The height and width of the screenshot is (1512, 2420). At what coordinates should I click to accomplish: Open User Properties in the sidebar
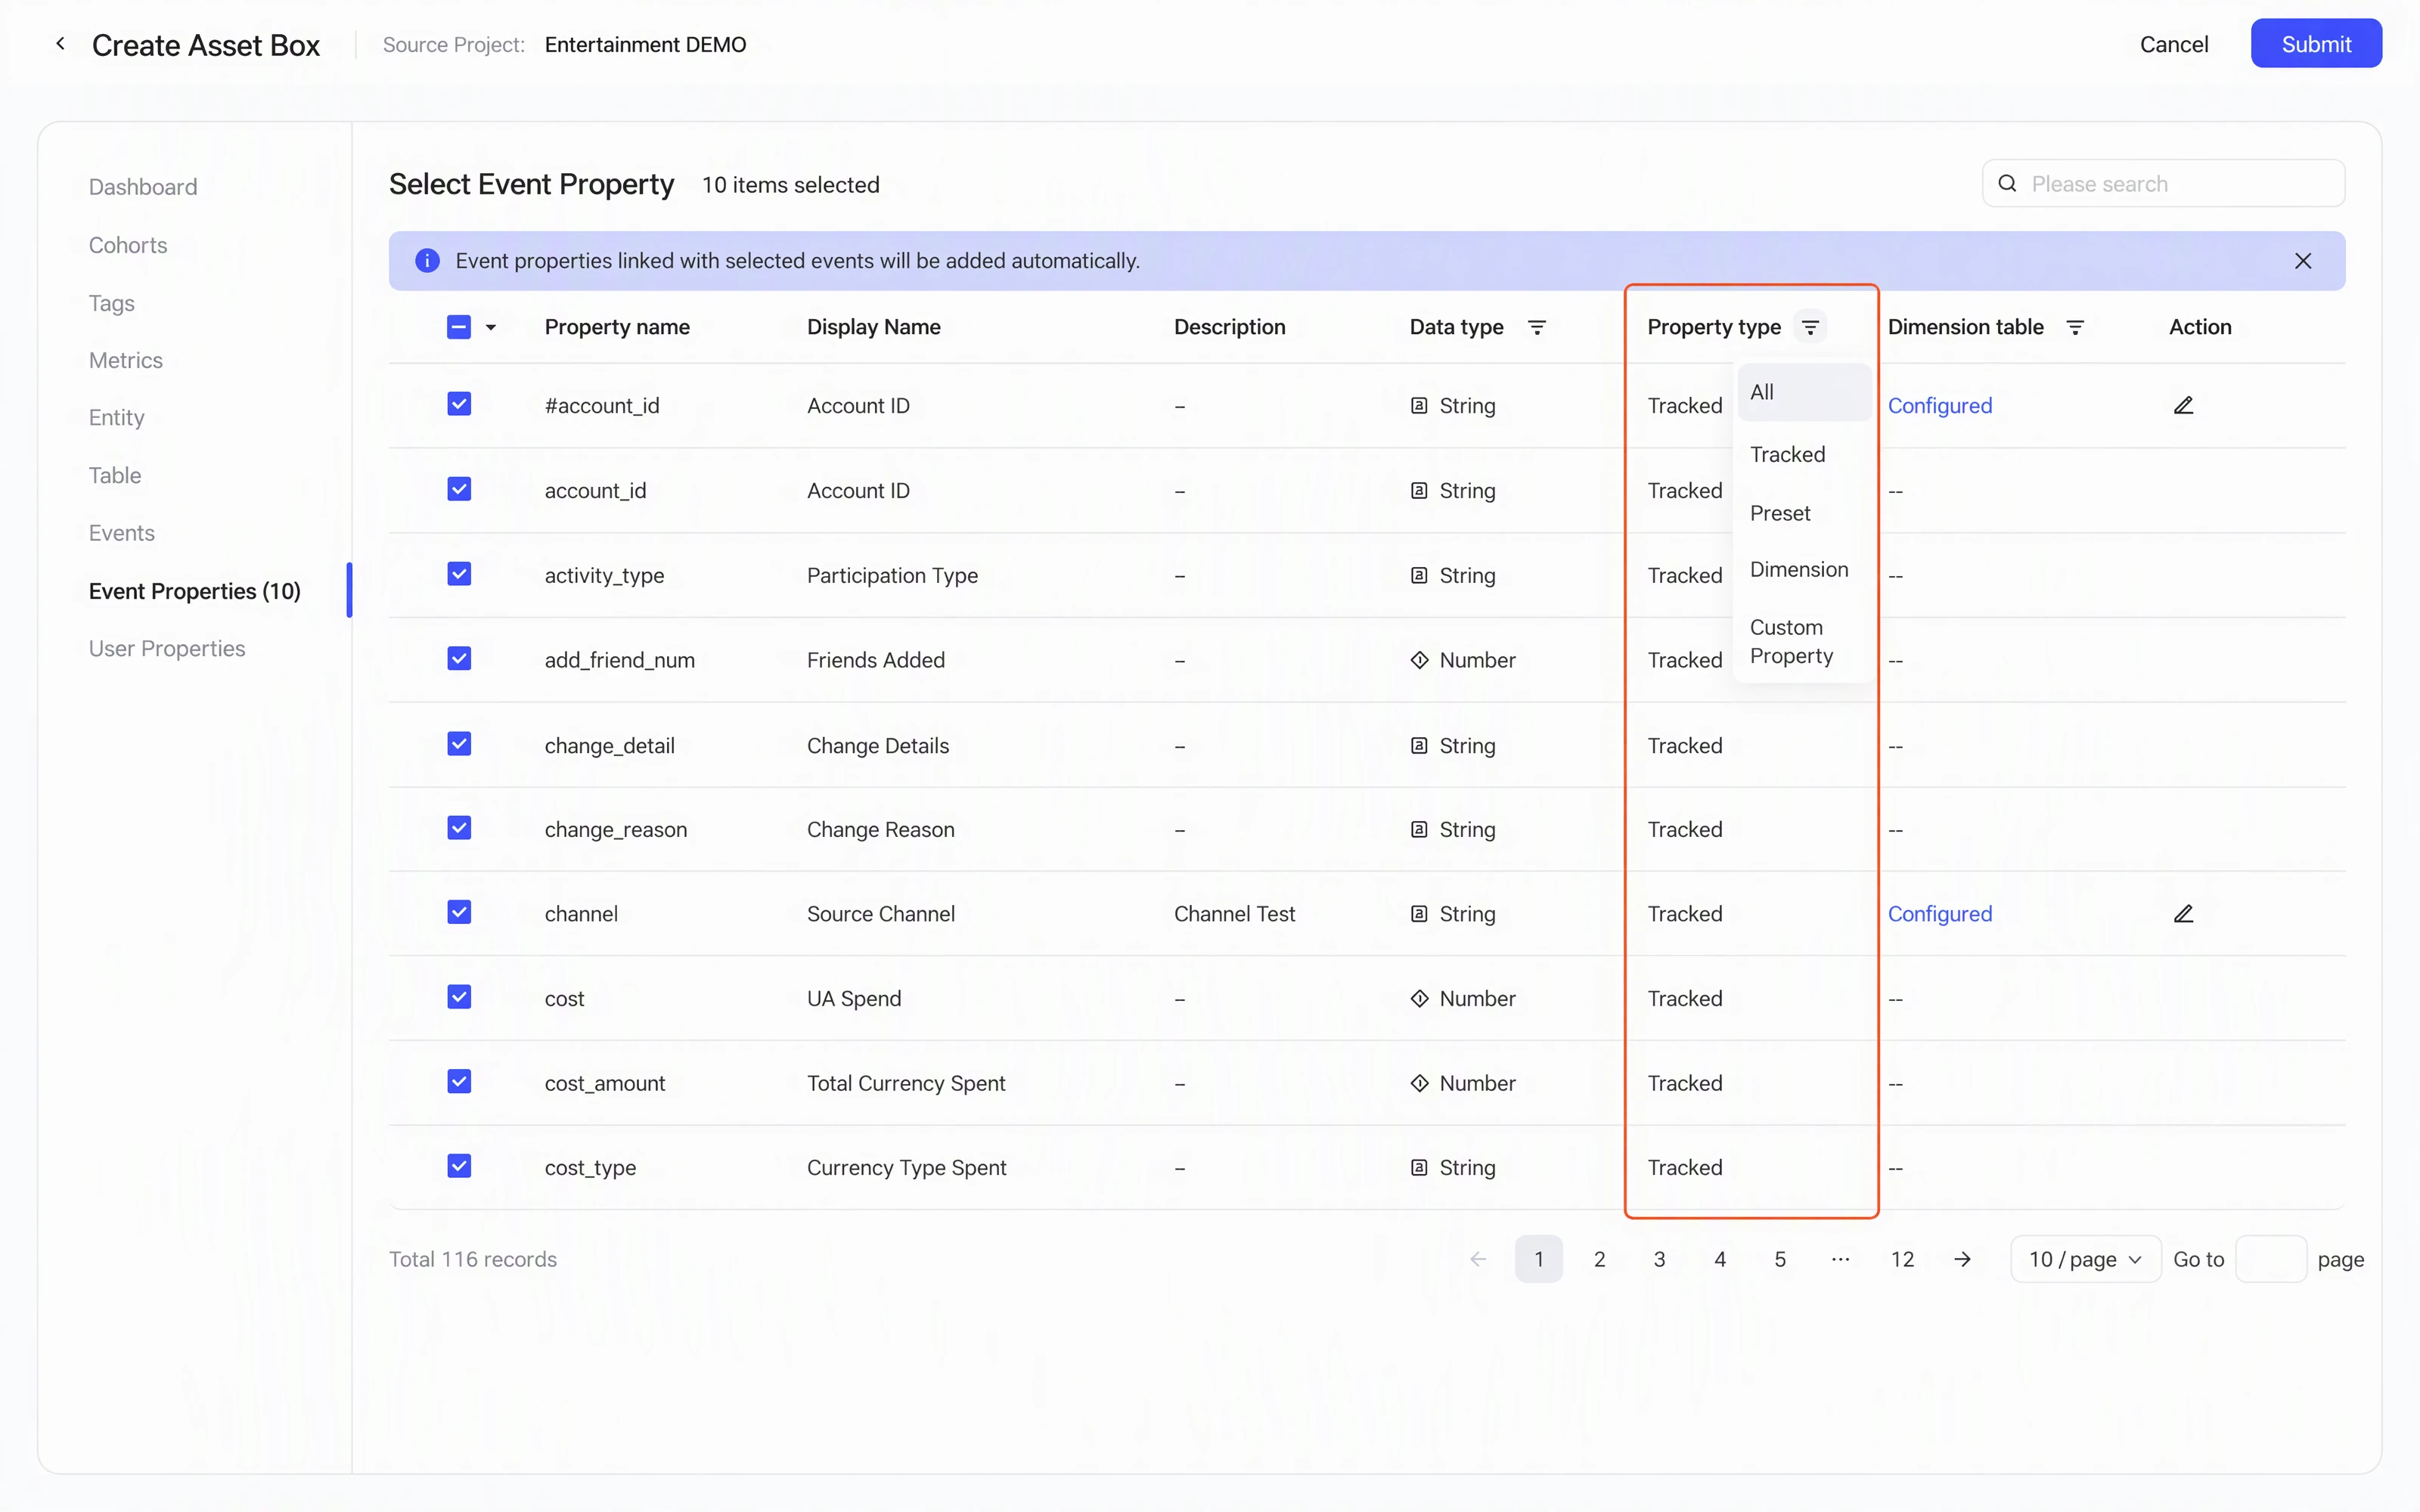point(167,648)
